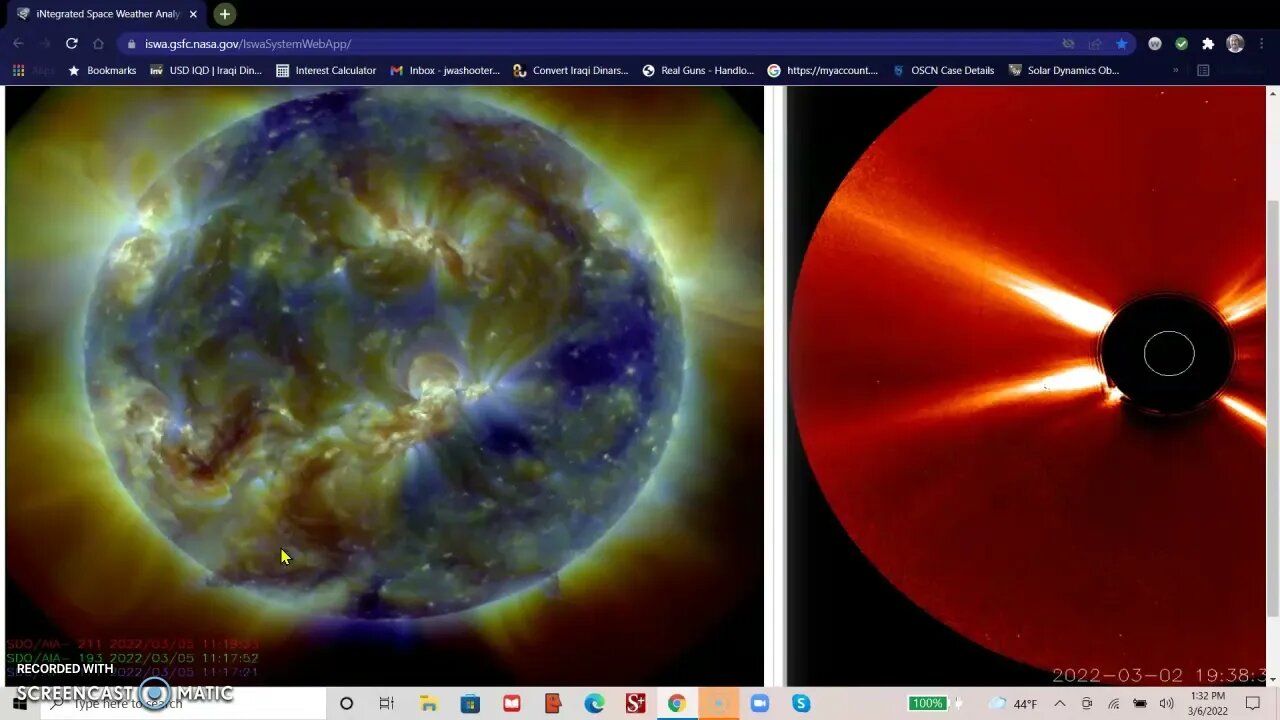Viewport: 1280px width, 720px height.
Task: Show more bookmarks chevron
Action: click(1175, 71)
